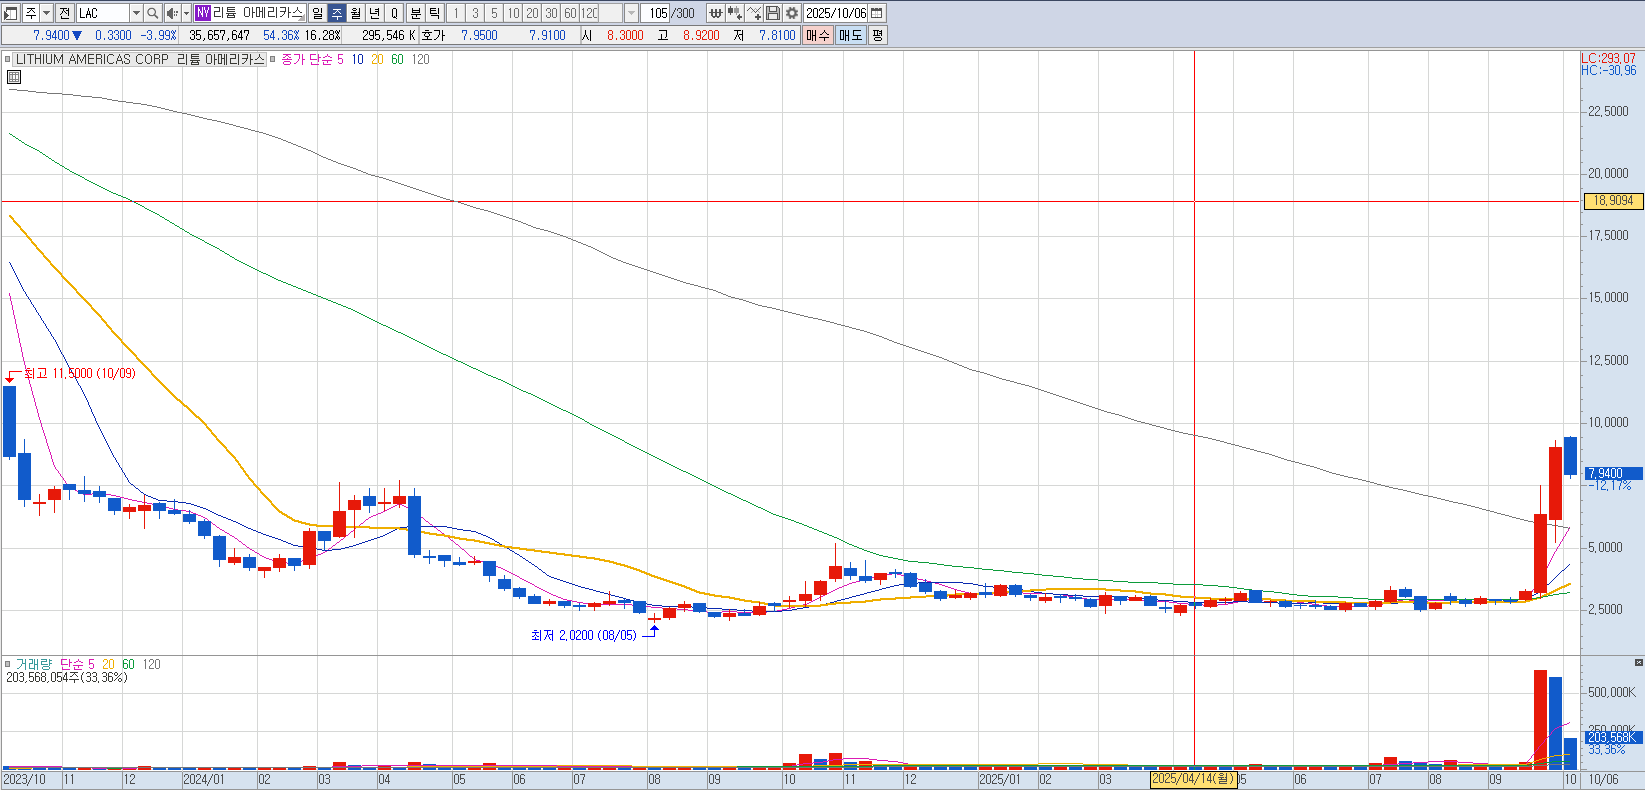Select the 일 daily chart period

(x=317, y=13)
